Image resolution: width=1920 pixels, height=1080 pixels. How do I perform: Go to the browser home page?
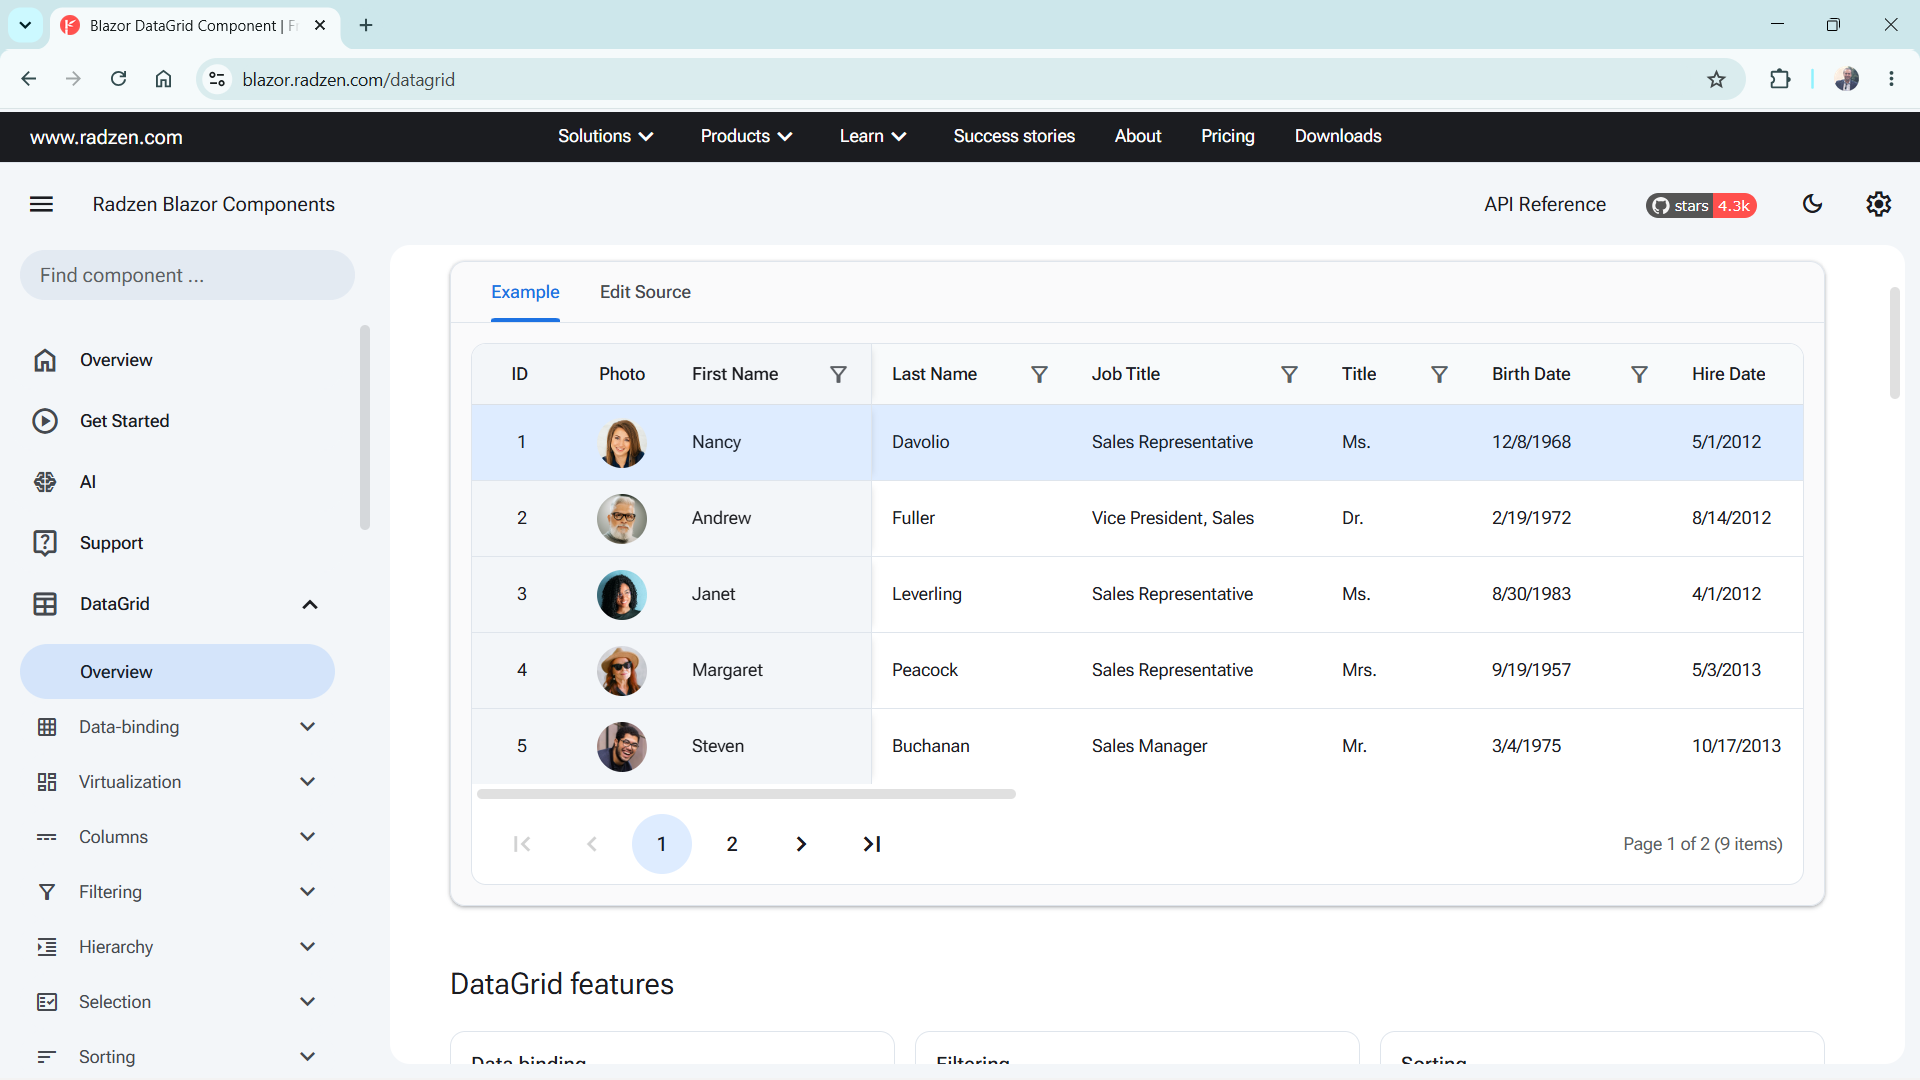[163, 79]
